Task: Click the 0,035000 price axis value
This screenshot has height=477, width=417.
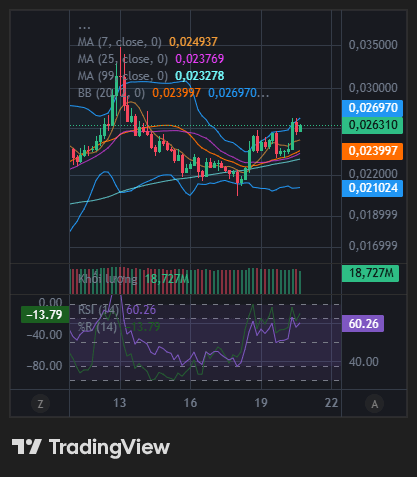Action: [373, 45]
